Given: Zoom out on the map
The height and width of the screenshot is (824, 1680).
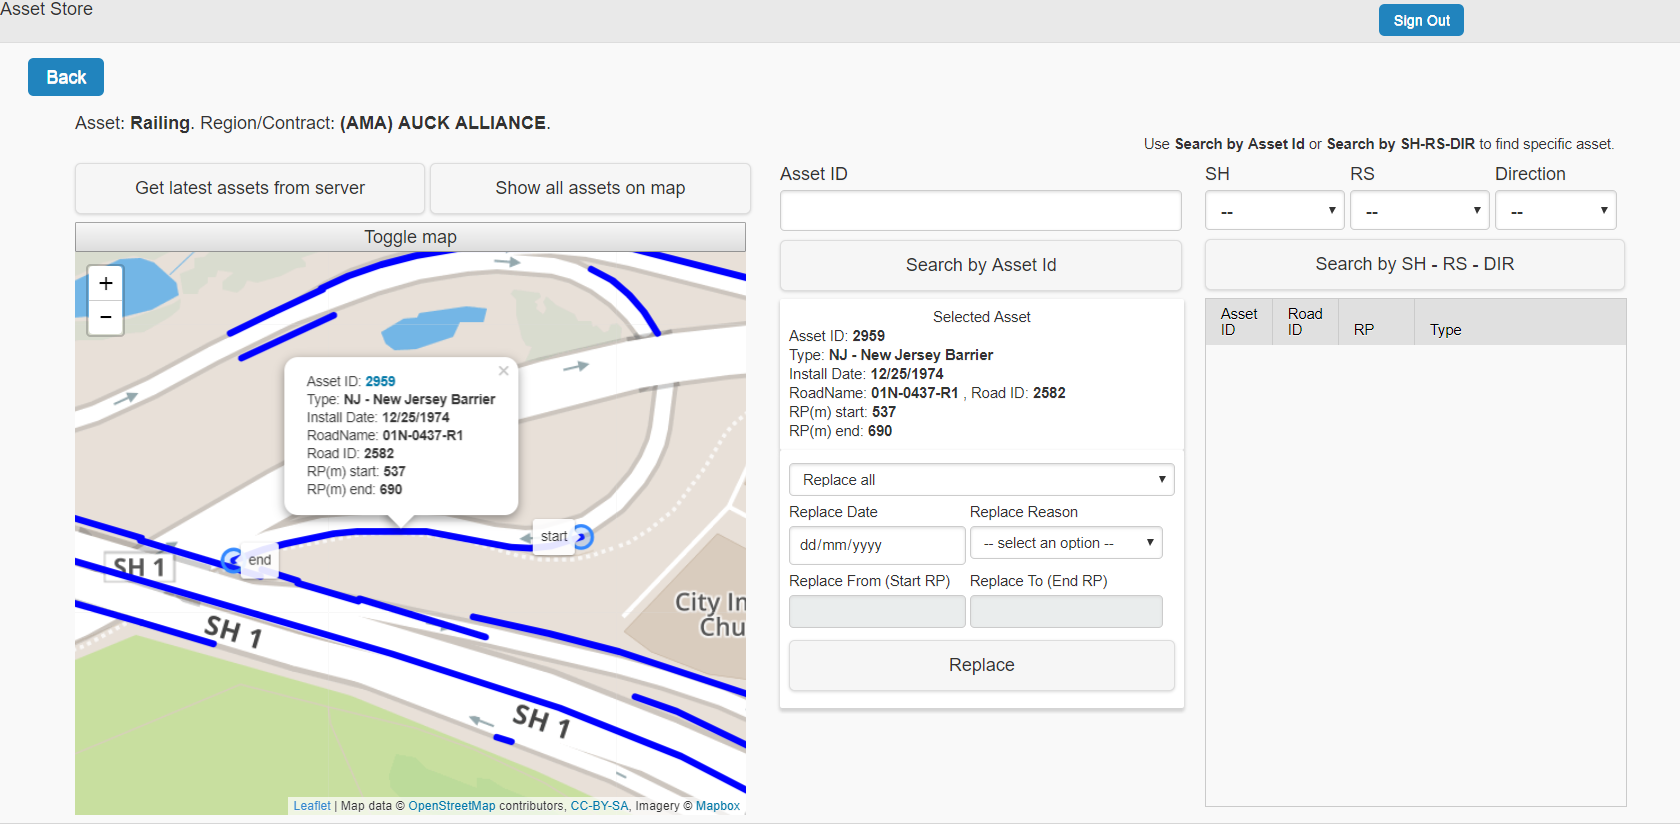Looking at the screenshot, I should coord(106,317).
